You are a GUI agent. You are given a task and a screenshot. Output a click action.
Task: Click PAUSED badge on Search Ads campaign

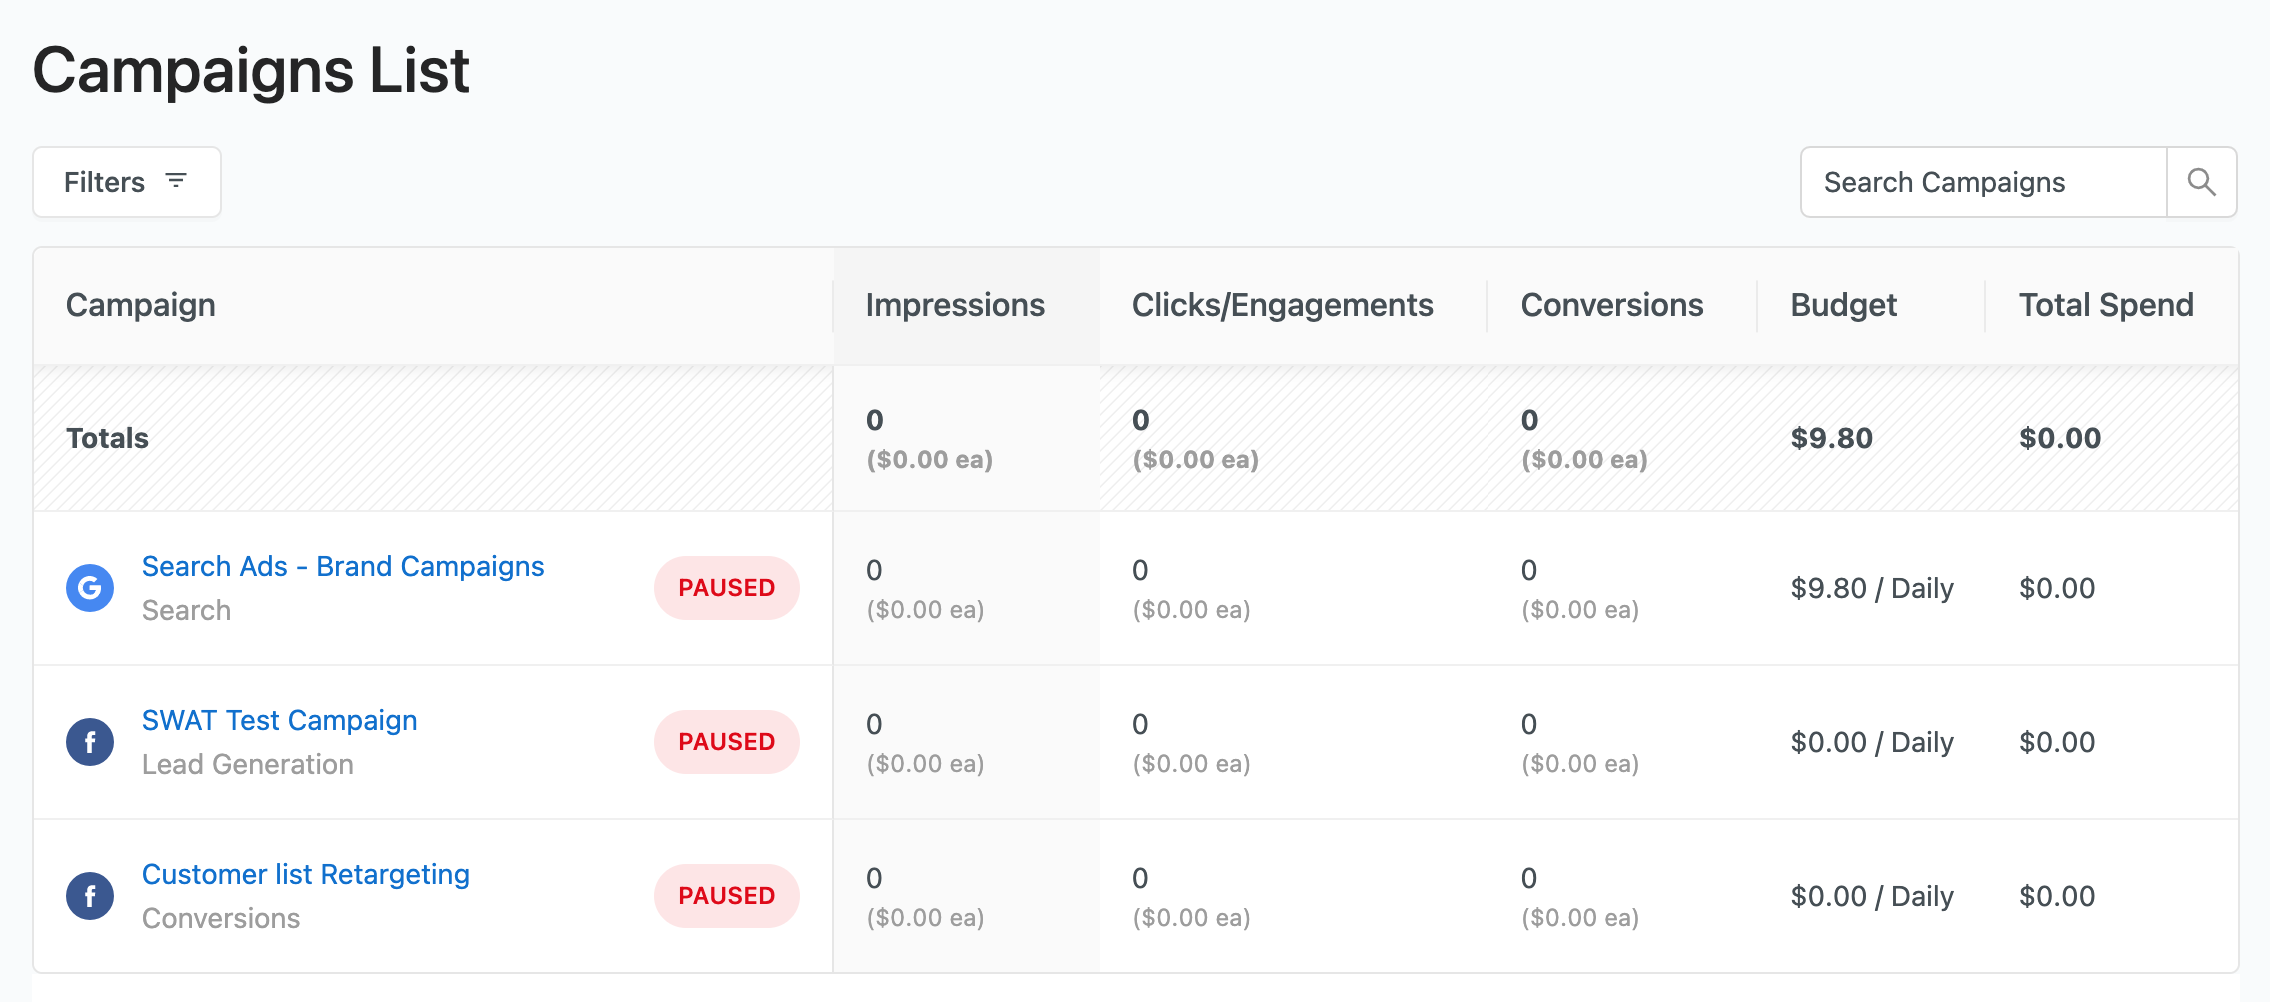726,588
